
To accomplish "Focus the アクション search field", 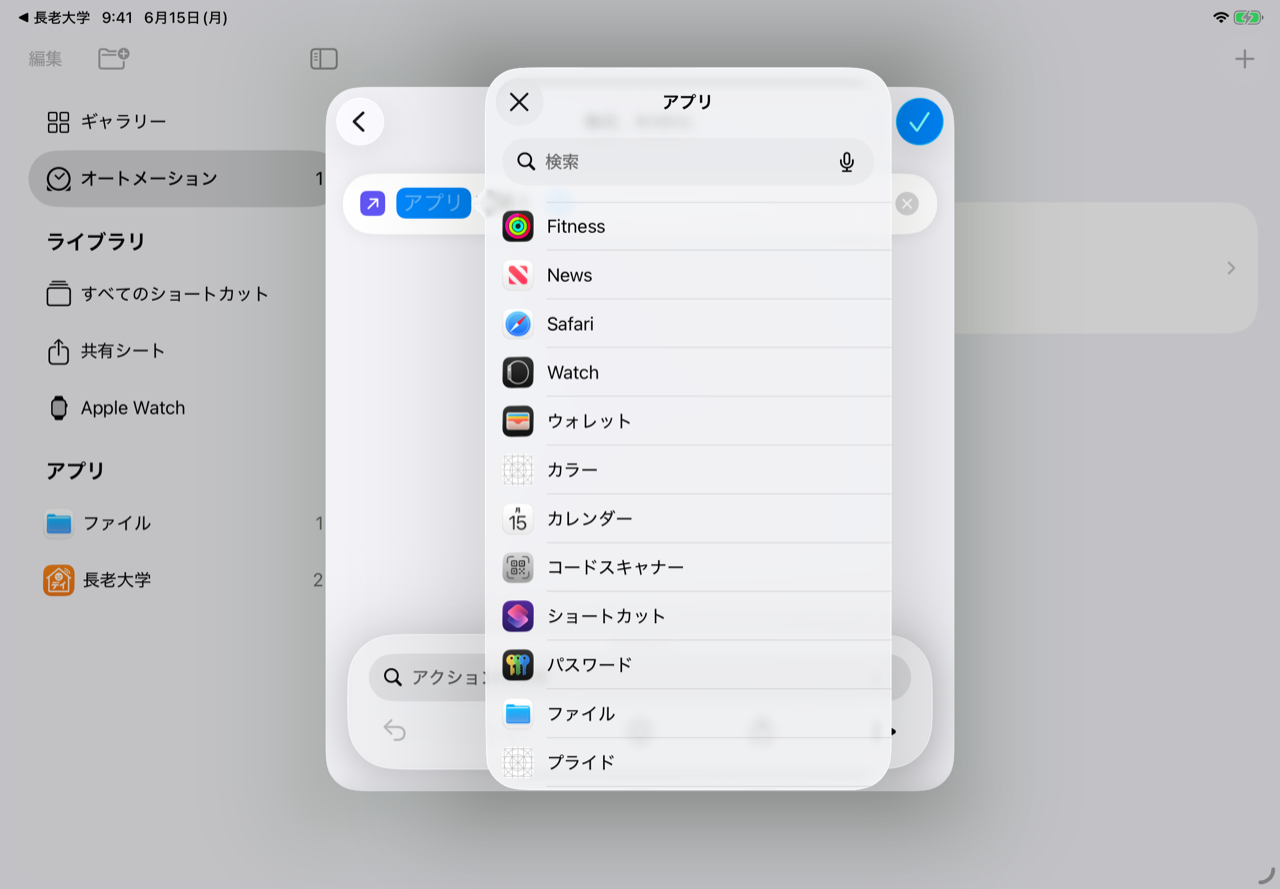I will click(640, 677).
